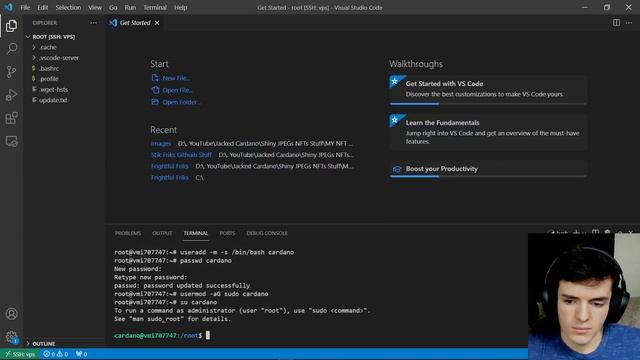Switch to the PORTS panel tab
This screenshot has width=640, height=360.
(x=227, y=233)
